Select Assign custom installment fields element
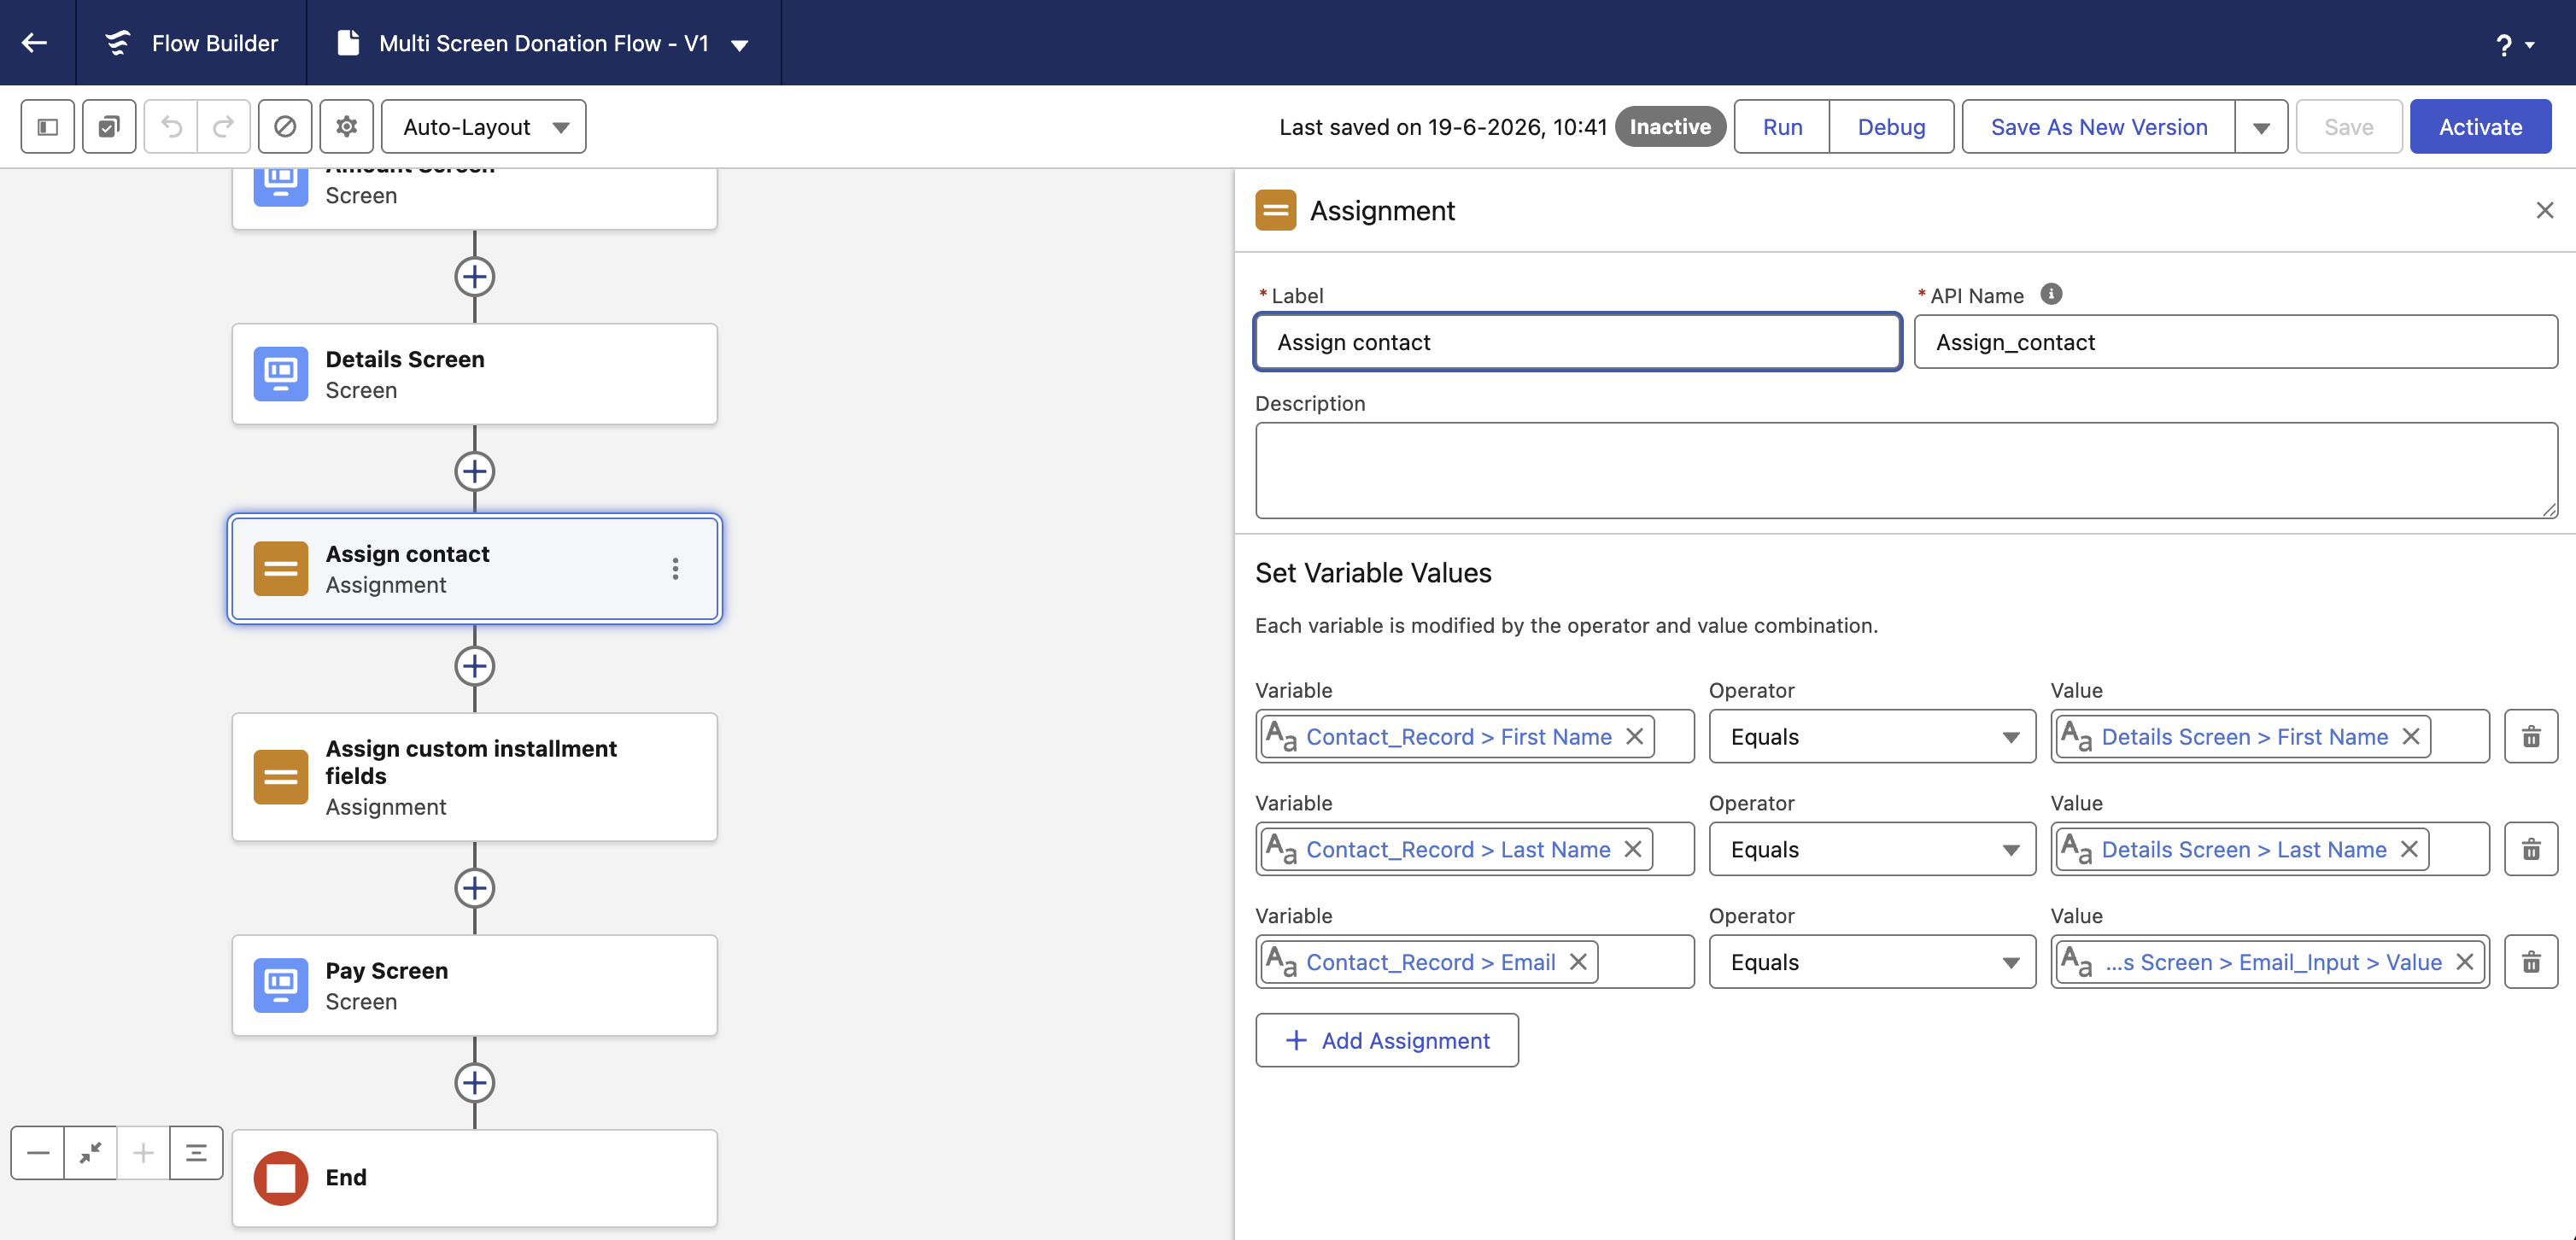The height and width of the screenshot is (1240, 2576). [475, 777]
